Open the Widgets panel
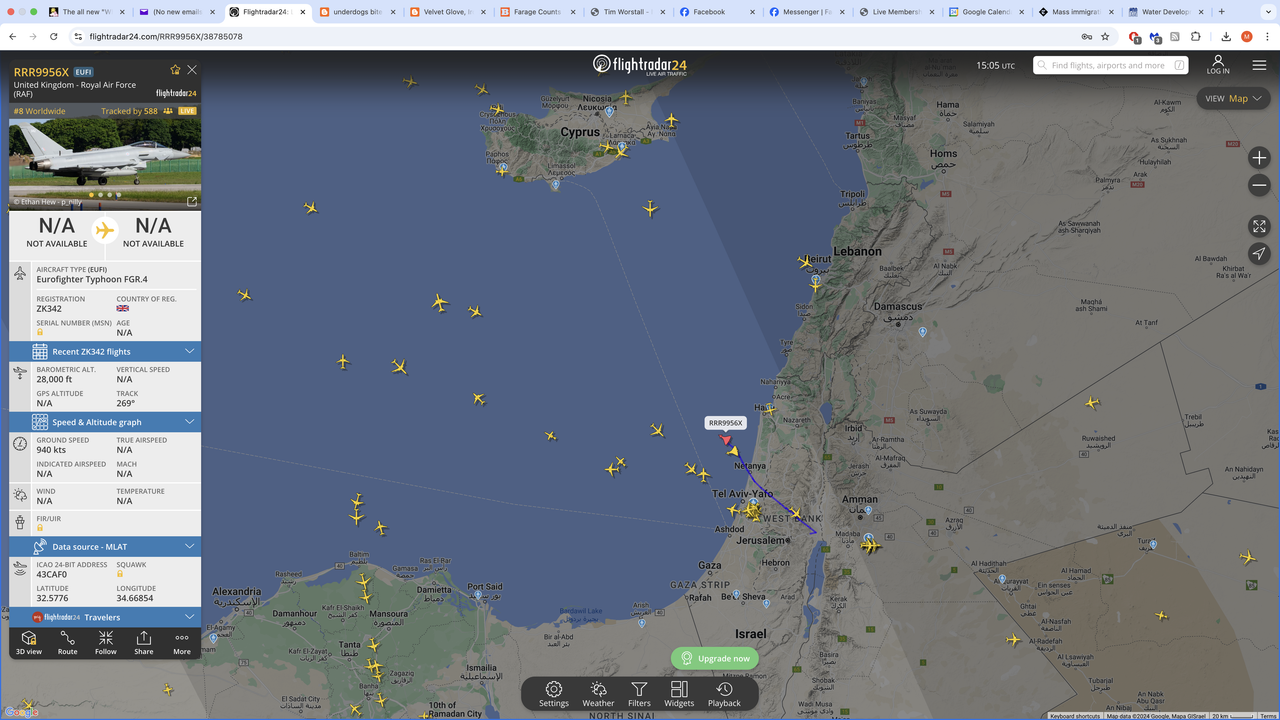Viewport: 1280px width, 720px height. (x=679, y=694)
